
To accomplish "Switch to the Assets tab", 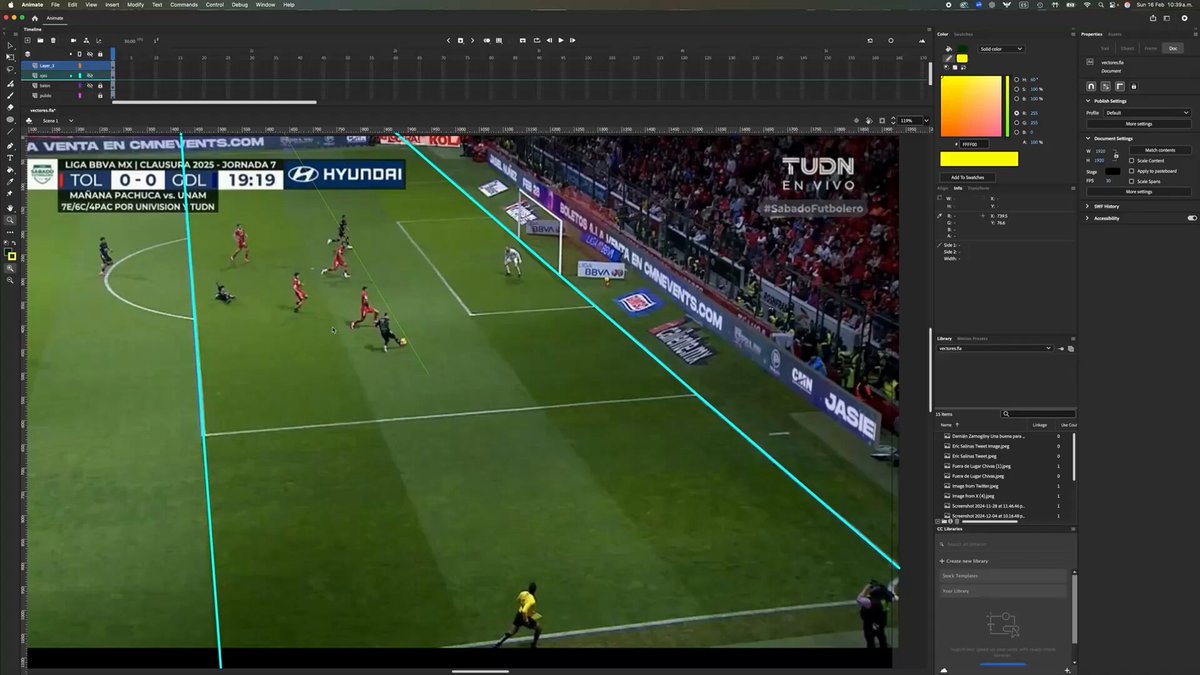I will 1114,34.
